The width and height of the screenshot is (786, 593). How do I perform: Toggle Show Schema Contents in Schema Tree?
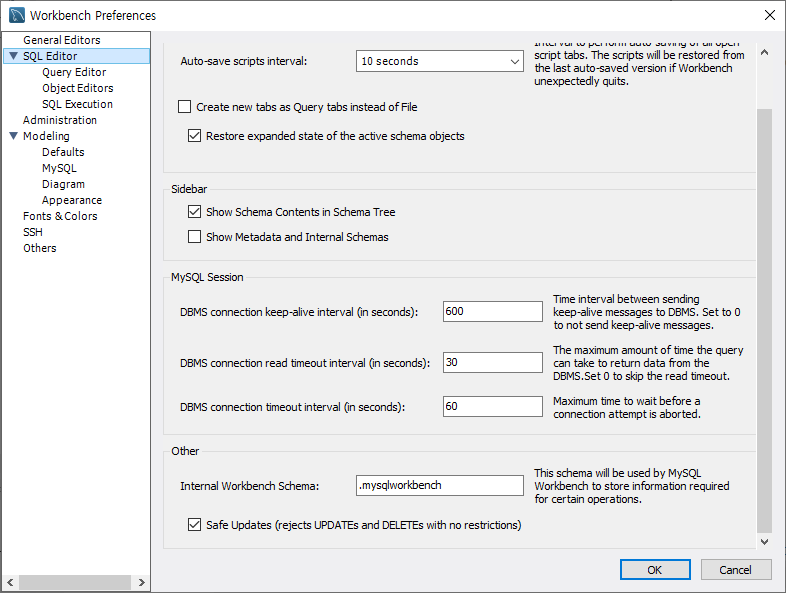click(x=194, y=212)
